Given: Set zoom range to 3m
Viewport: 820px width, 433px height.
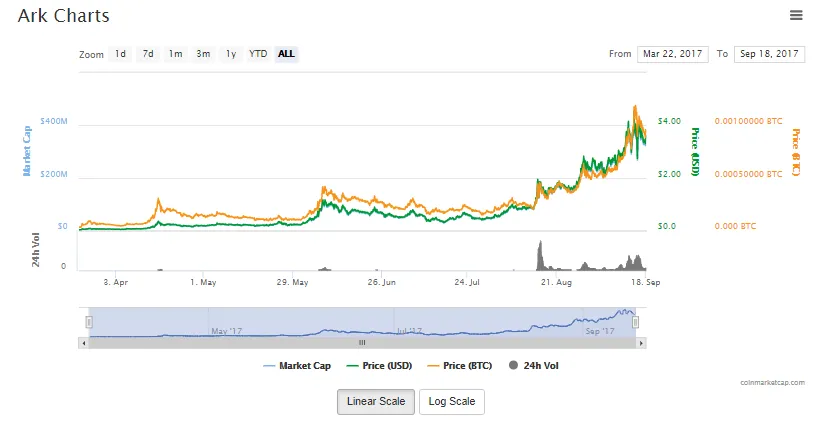Looking at the screenshot, I should click(x=203, y=54).
